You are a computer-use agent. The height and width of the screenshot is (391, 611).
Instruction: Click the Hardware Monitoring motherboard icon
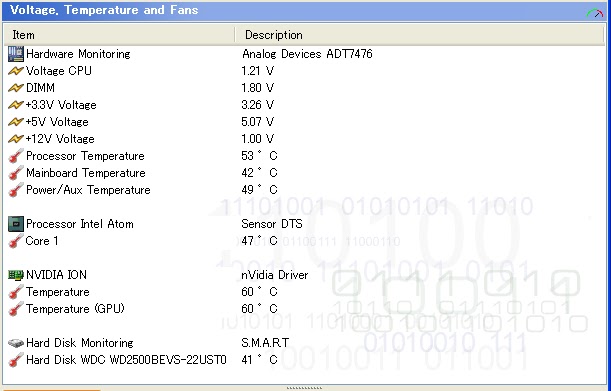coord(16,54)
